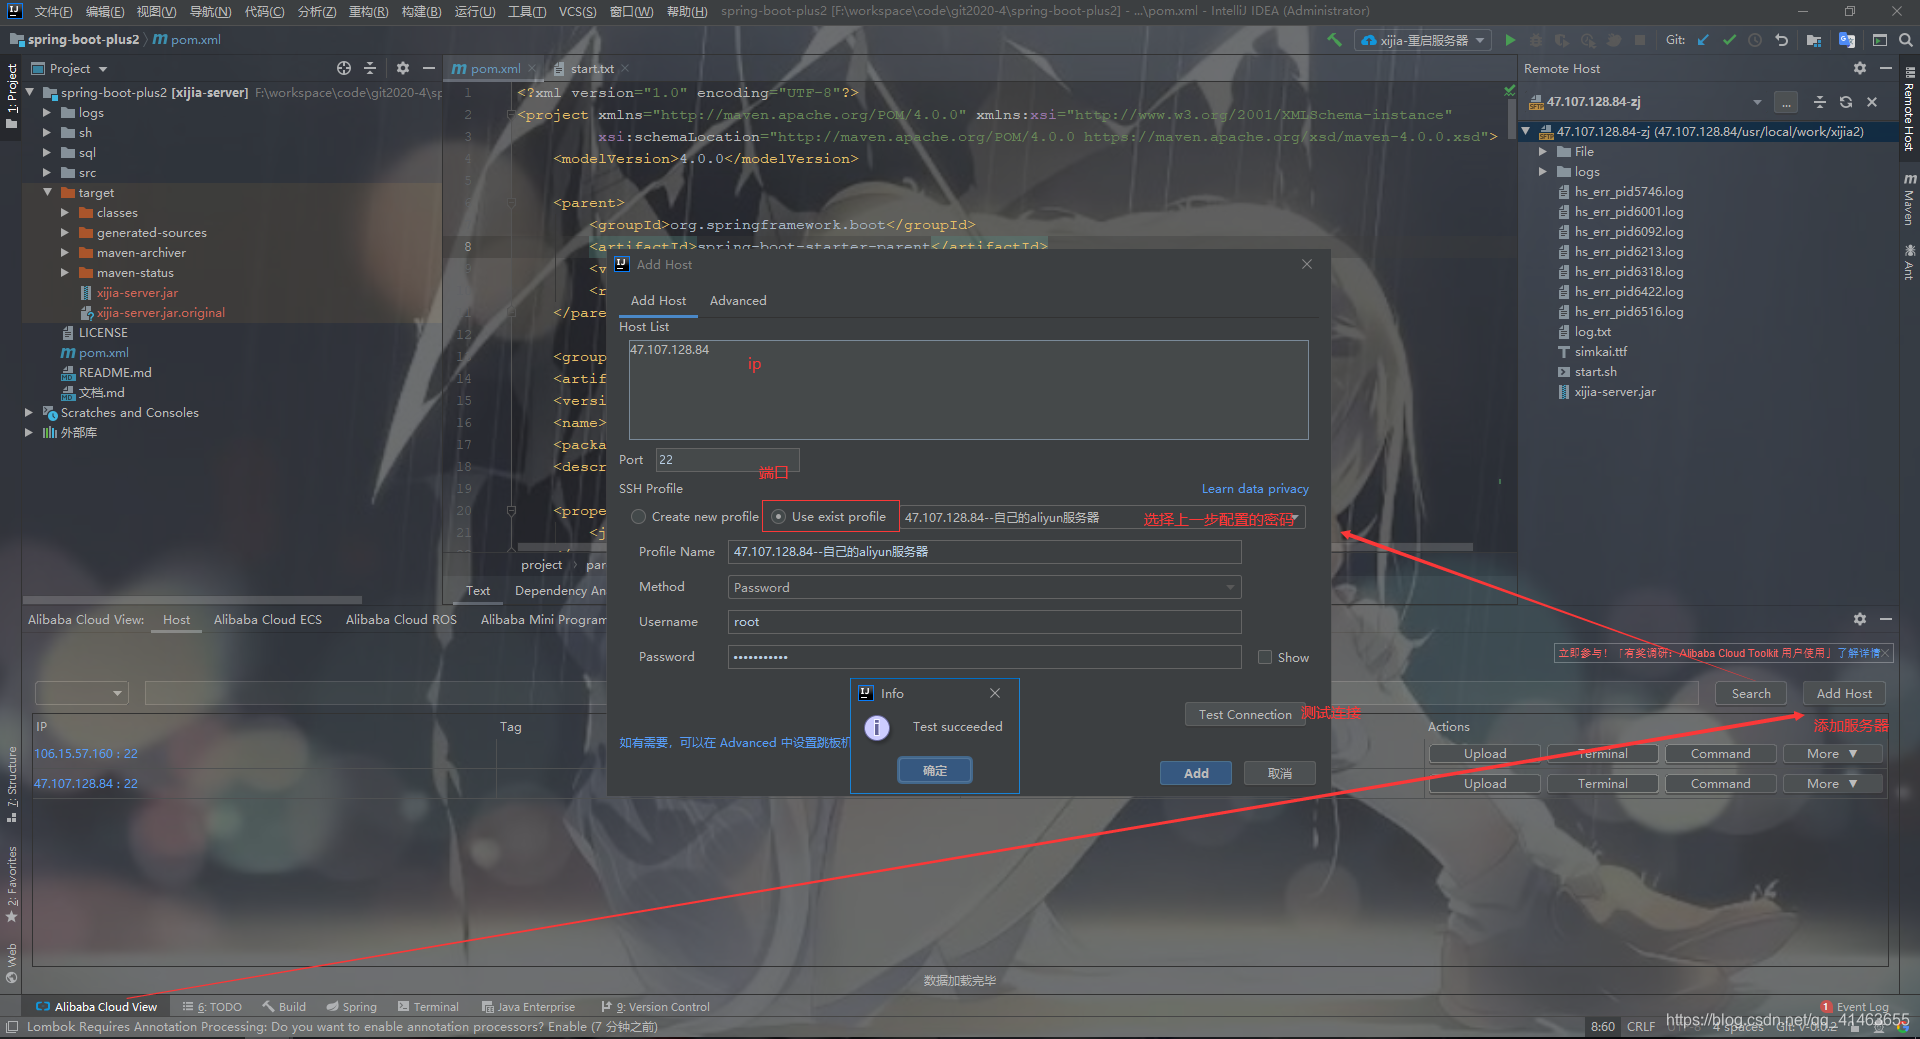Click the Translate icon in the toolbar
Screen dimensions: 1920x1039
[x=1847, y=40]
